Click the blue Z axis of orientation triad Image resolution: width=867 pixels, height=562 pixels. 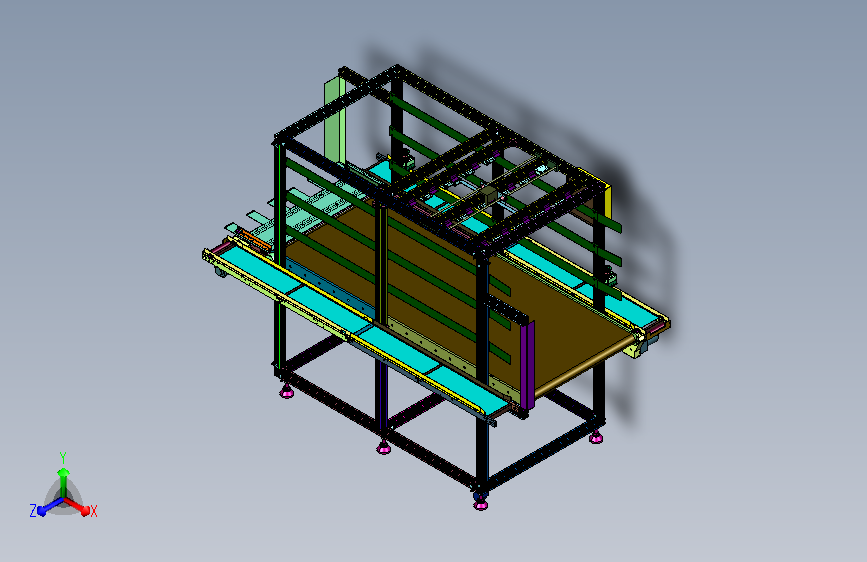tap(48, 507)
